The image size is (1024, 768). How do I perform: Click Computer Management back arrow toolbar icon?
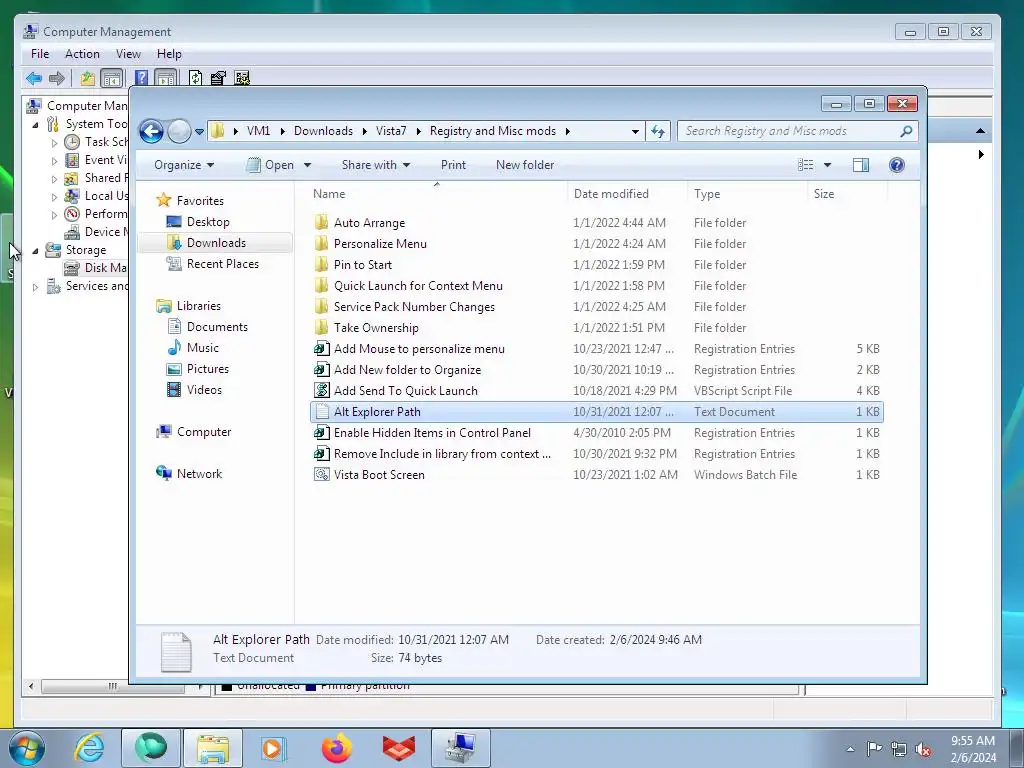click(x=34, y=78)
